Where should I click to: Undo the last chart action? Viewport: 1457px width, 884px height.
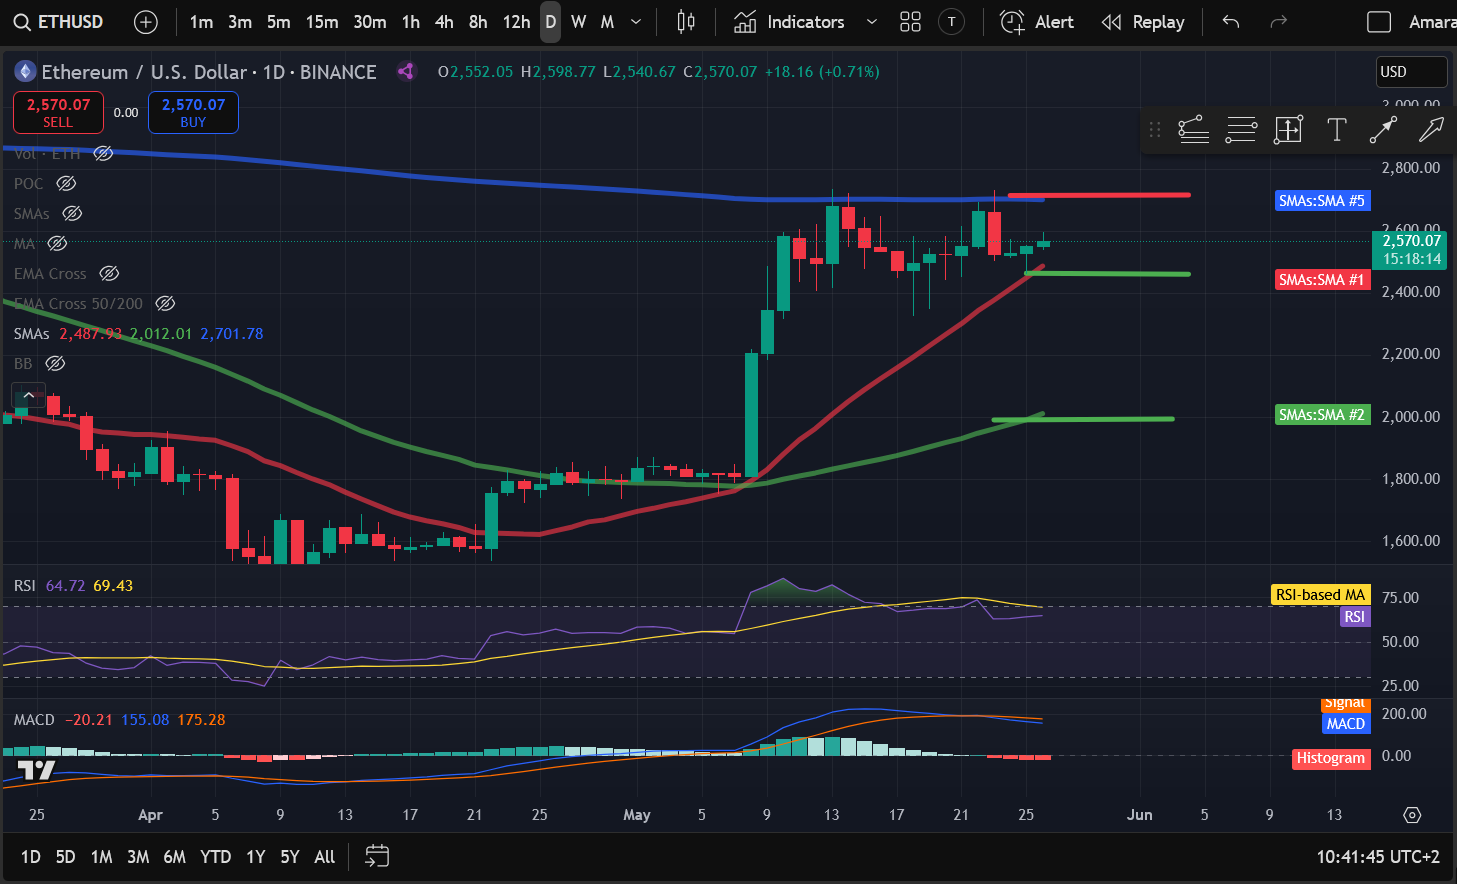[1231, 22]
